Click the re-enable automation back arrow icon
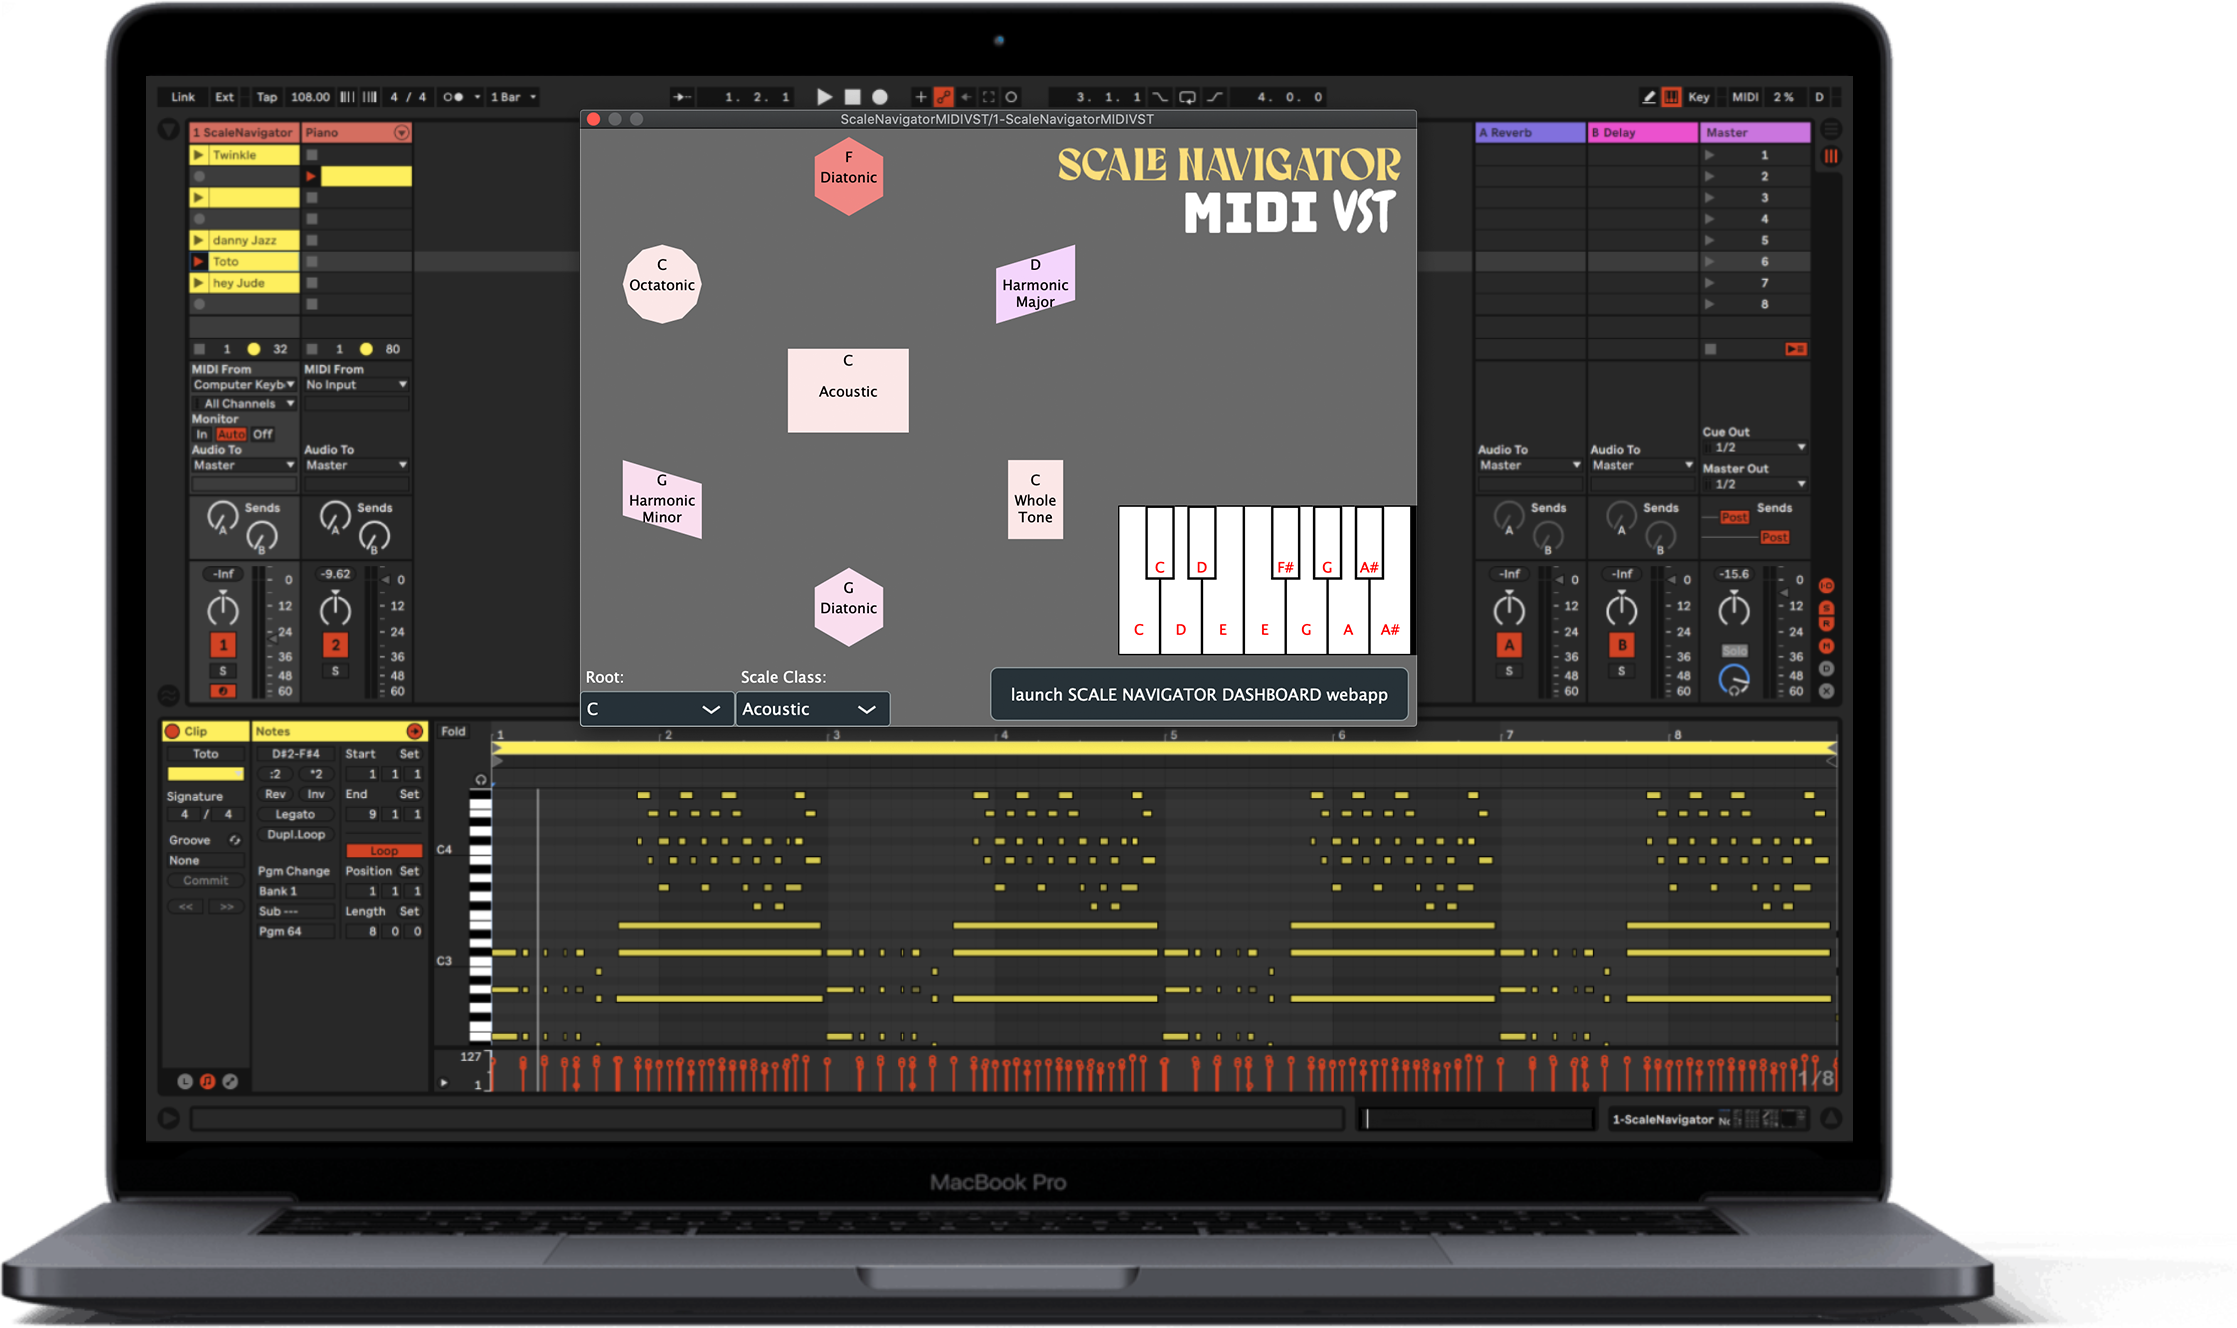The width and height of the screenshot is (2237, 1328). [x=966, y=97]
